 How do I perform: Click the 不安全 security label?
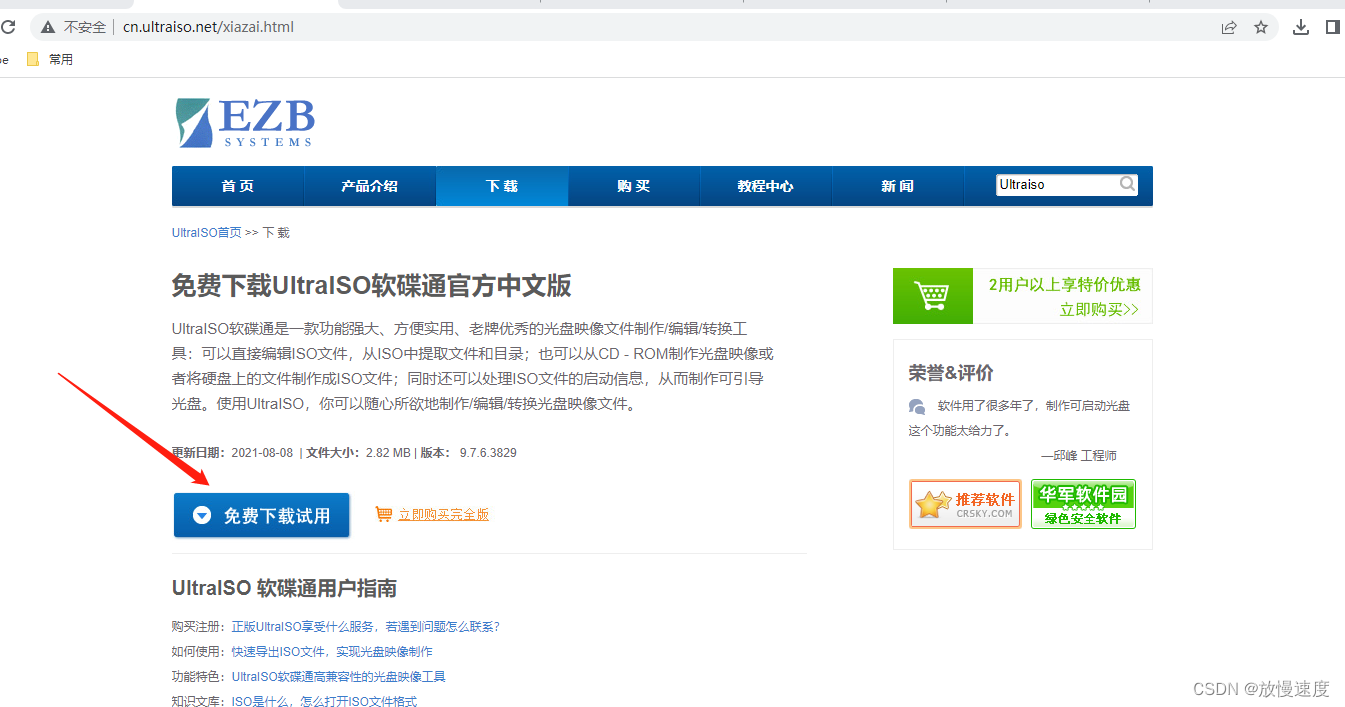click(85, 27)
